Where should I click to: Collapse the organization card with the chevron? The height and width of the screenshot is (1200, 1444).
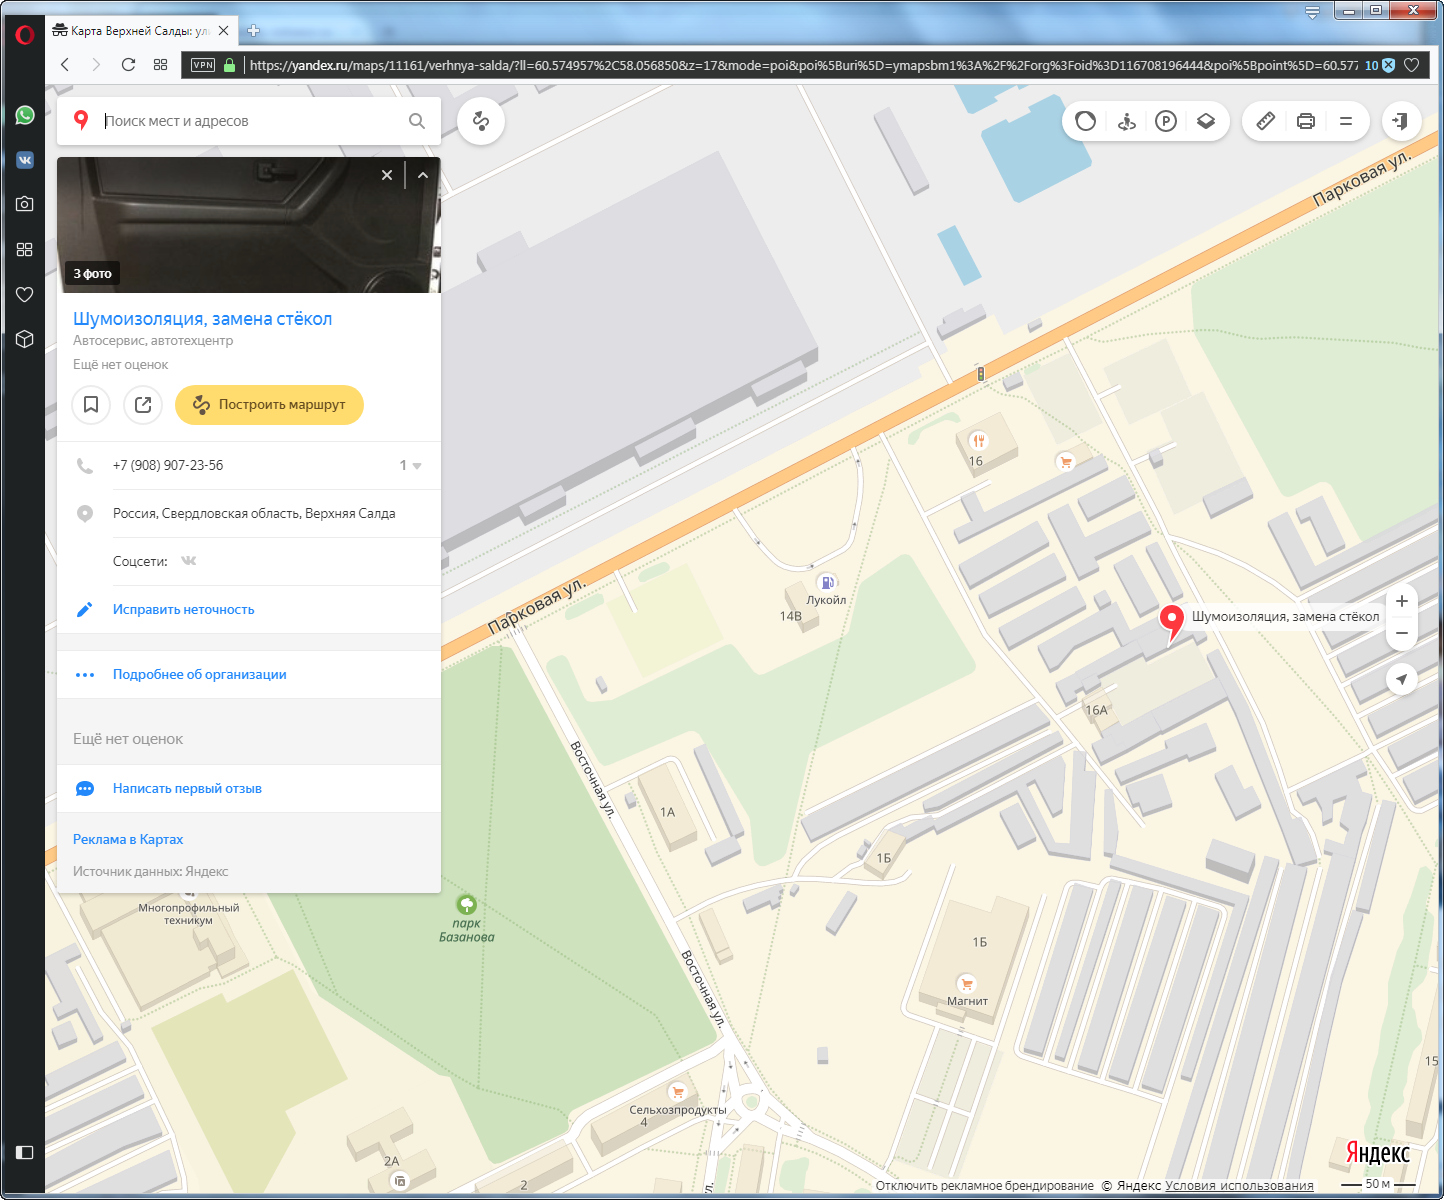click(x=423, y=175)
